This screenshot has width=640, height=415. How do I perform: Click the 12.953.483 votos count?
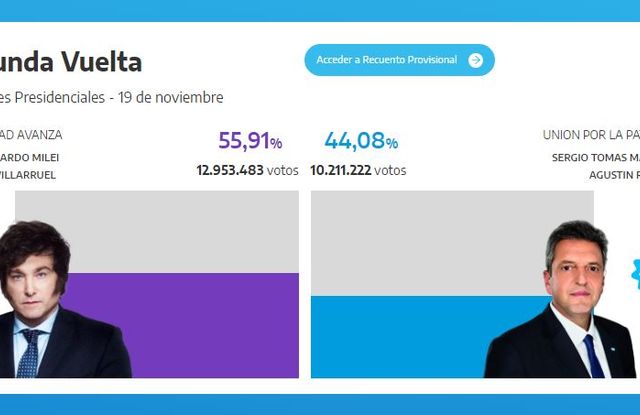tap(247, 170)
